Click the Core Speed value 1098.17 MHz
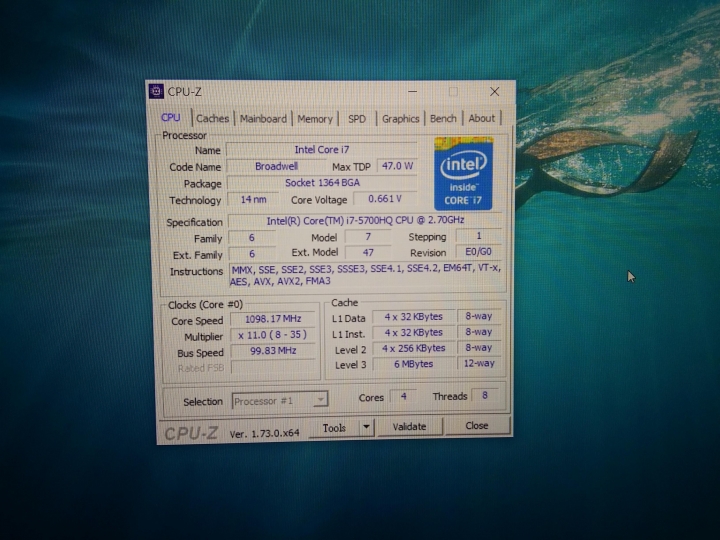720x540 pixels. tap(273, 319)
